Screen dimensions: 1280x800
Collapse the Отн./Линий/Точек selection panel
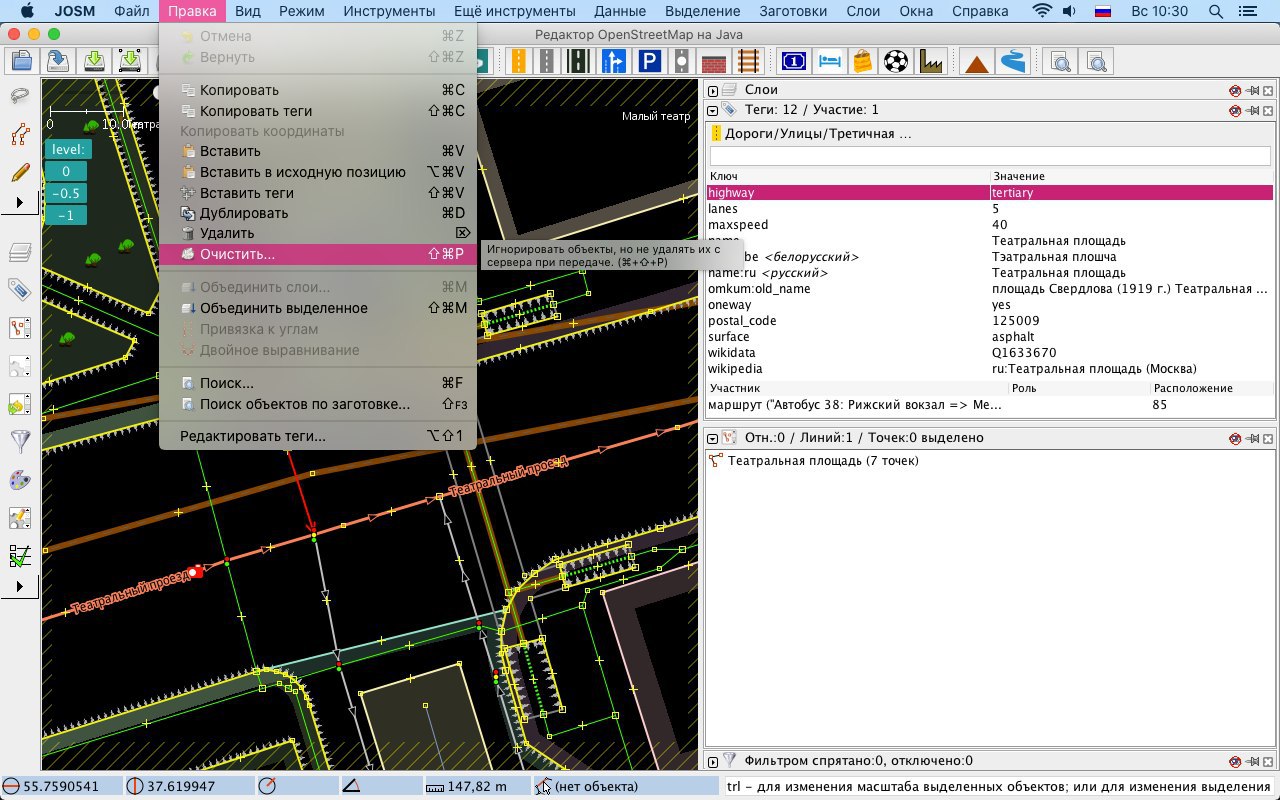(713, 439)
